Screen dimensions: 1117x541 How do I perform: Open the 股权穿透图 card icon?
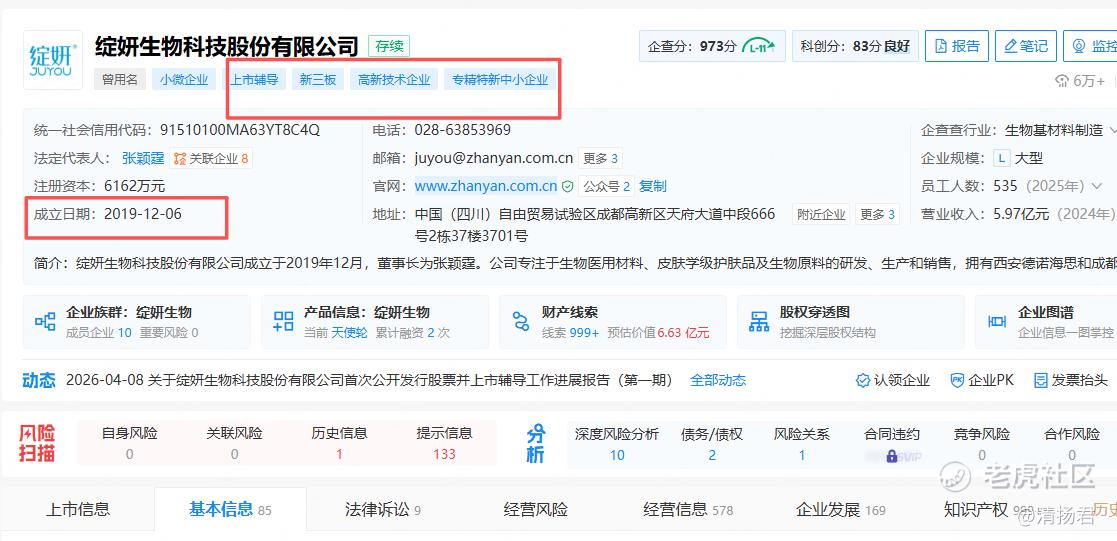(759, 321)
